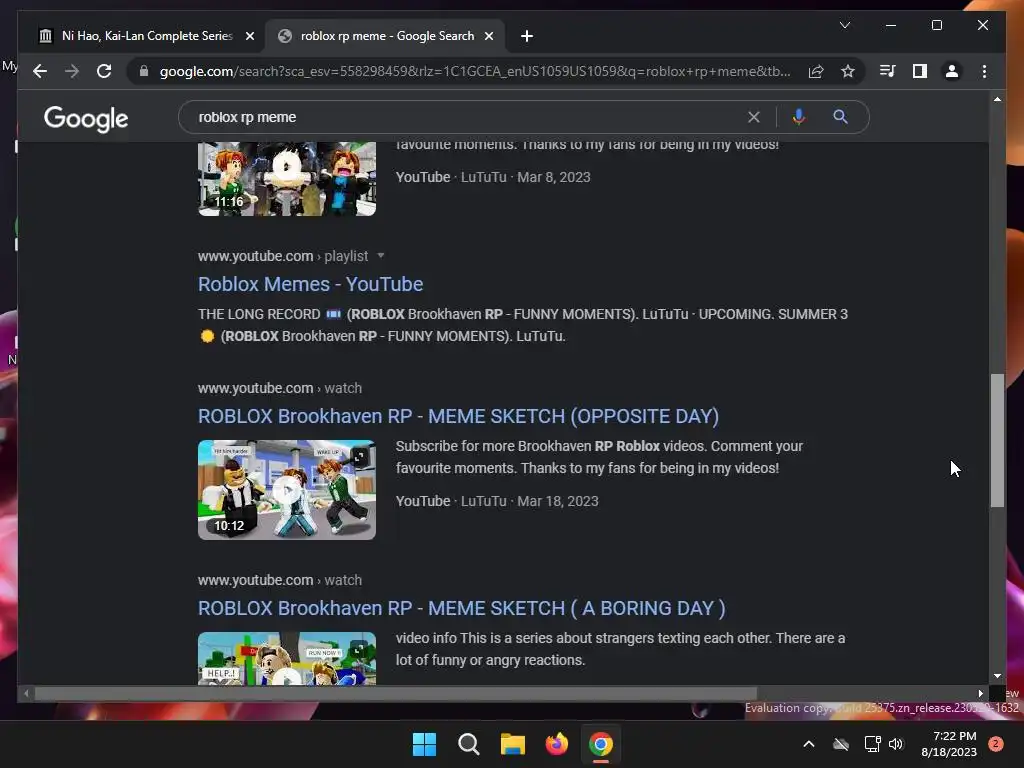
Task: Click the Google logo
Action: point(86,118)
